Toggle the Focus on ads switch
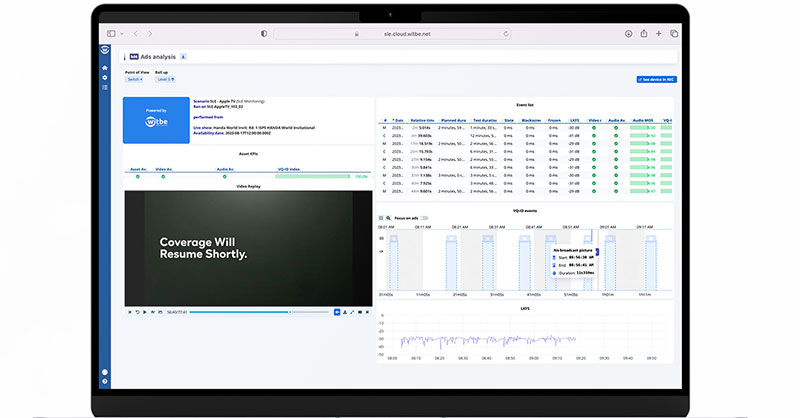Screen dimensions: 800x418 pos(424,218)
